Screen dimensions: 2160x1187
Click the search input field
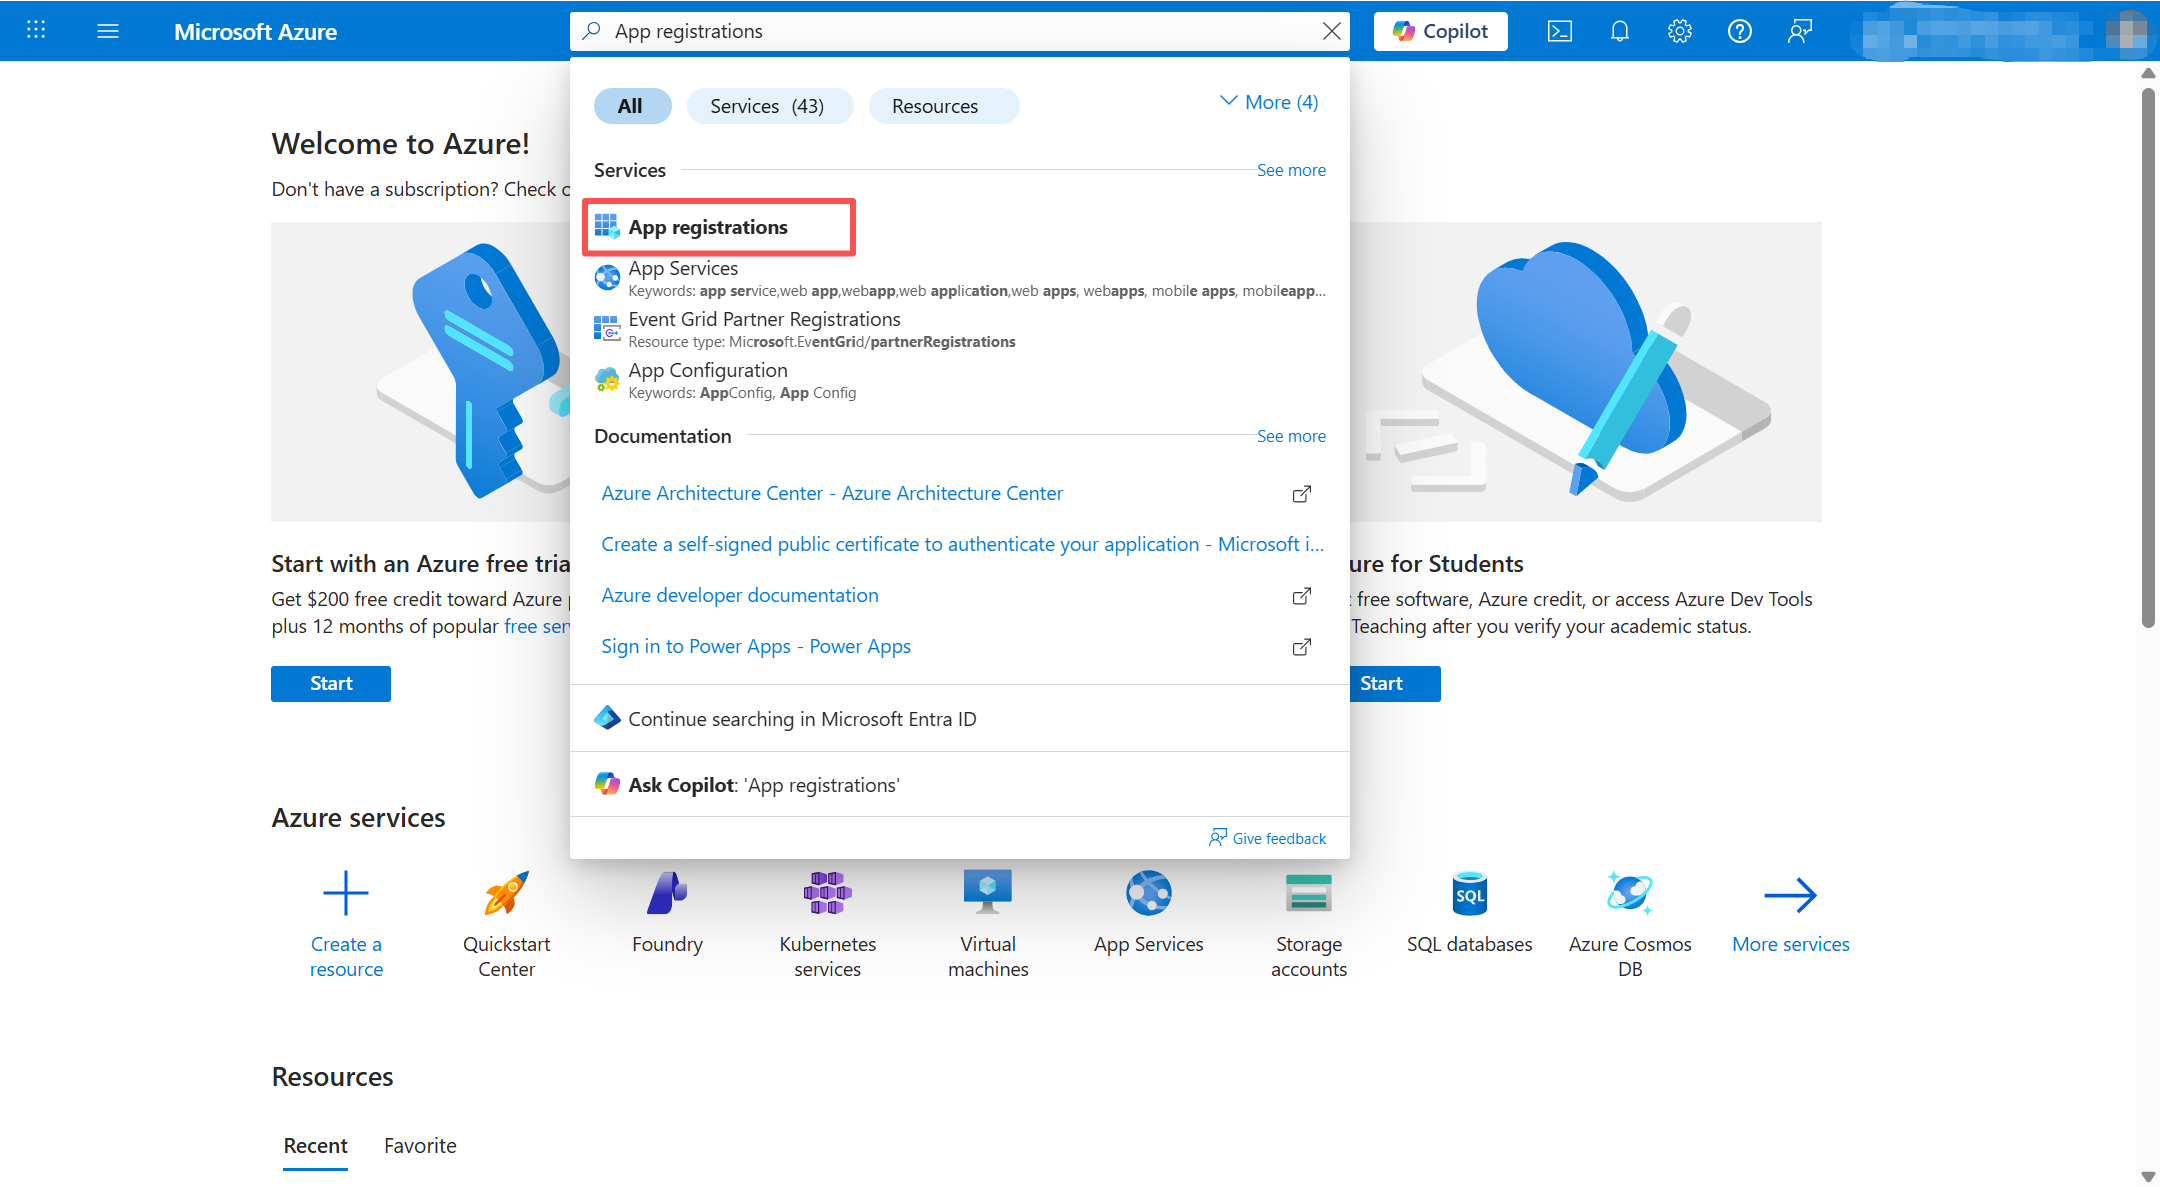tap(960, 31)
